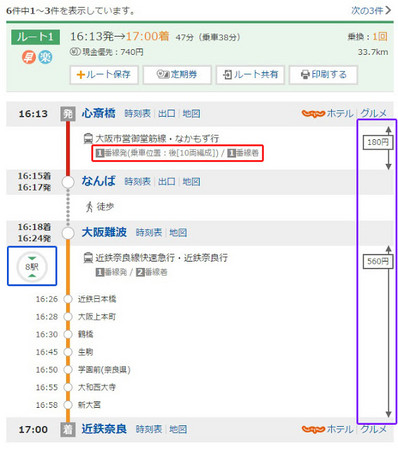398x450 pixels.
Task: Click train icon beside 大阪市営御堂筋線
Action: (x=88, y=138)
